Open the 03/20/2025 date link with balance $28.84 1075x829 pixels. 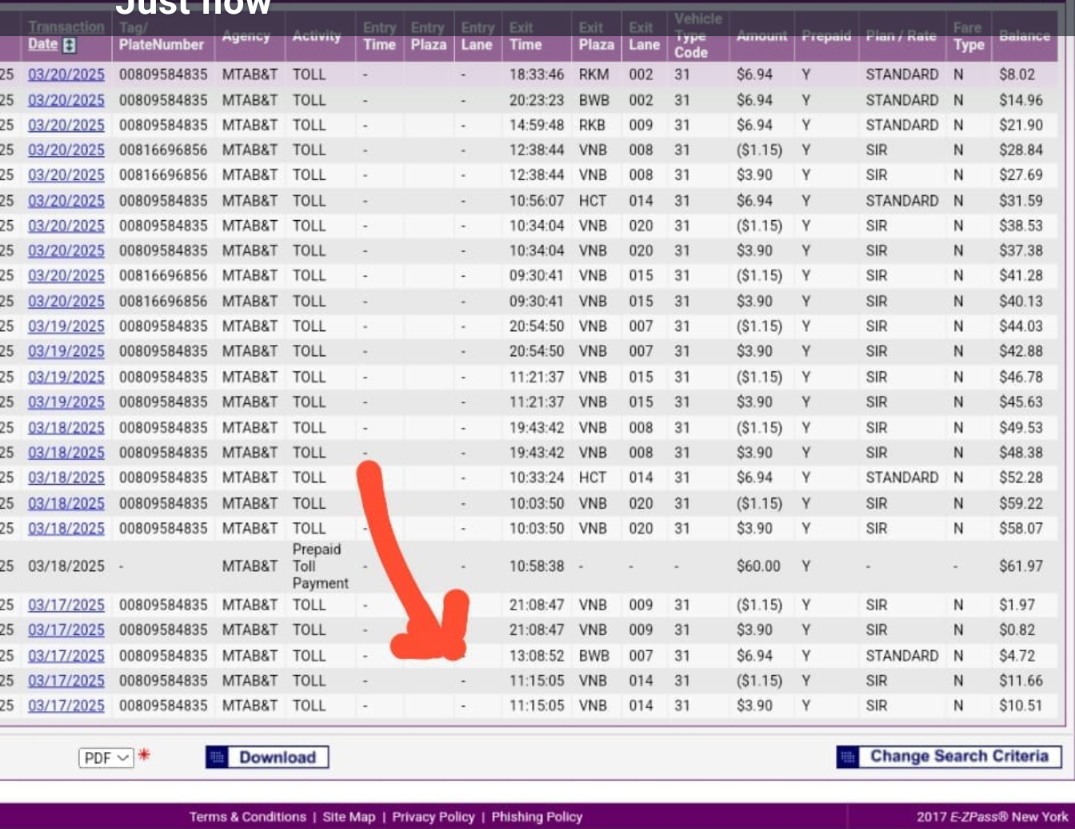[67, 150]
